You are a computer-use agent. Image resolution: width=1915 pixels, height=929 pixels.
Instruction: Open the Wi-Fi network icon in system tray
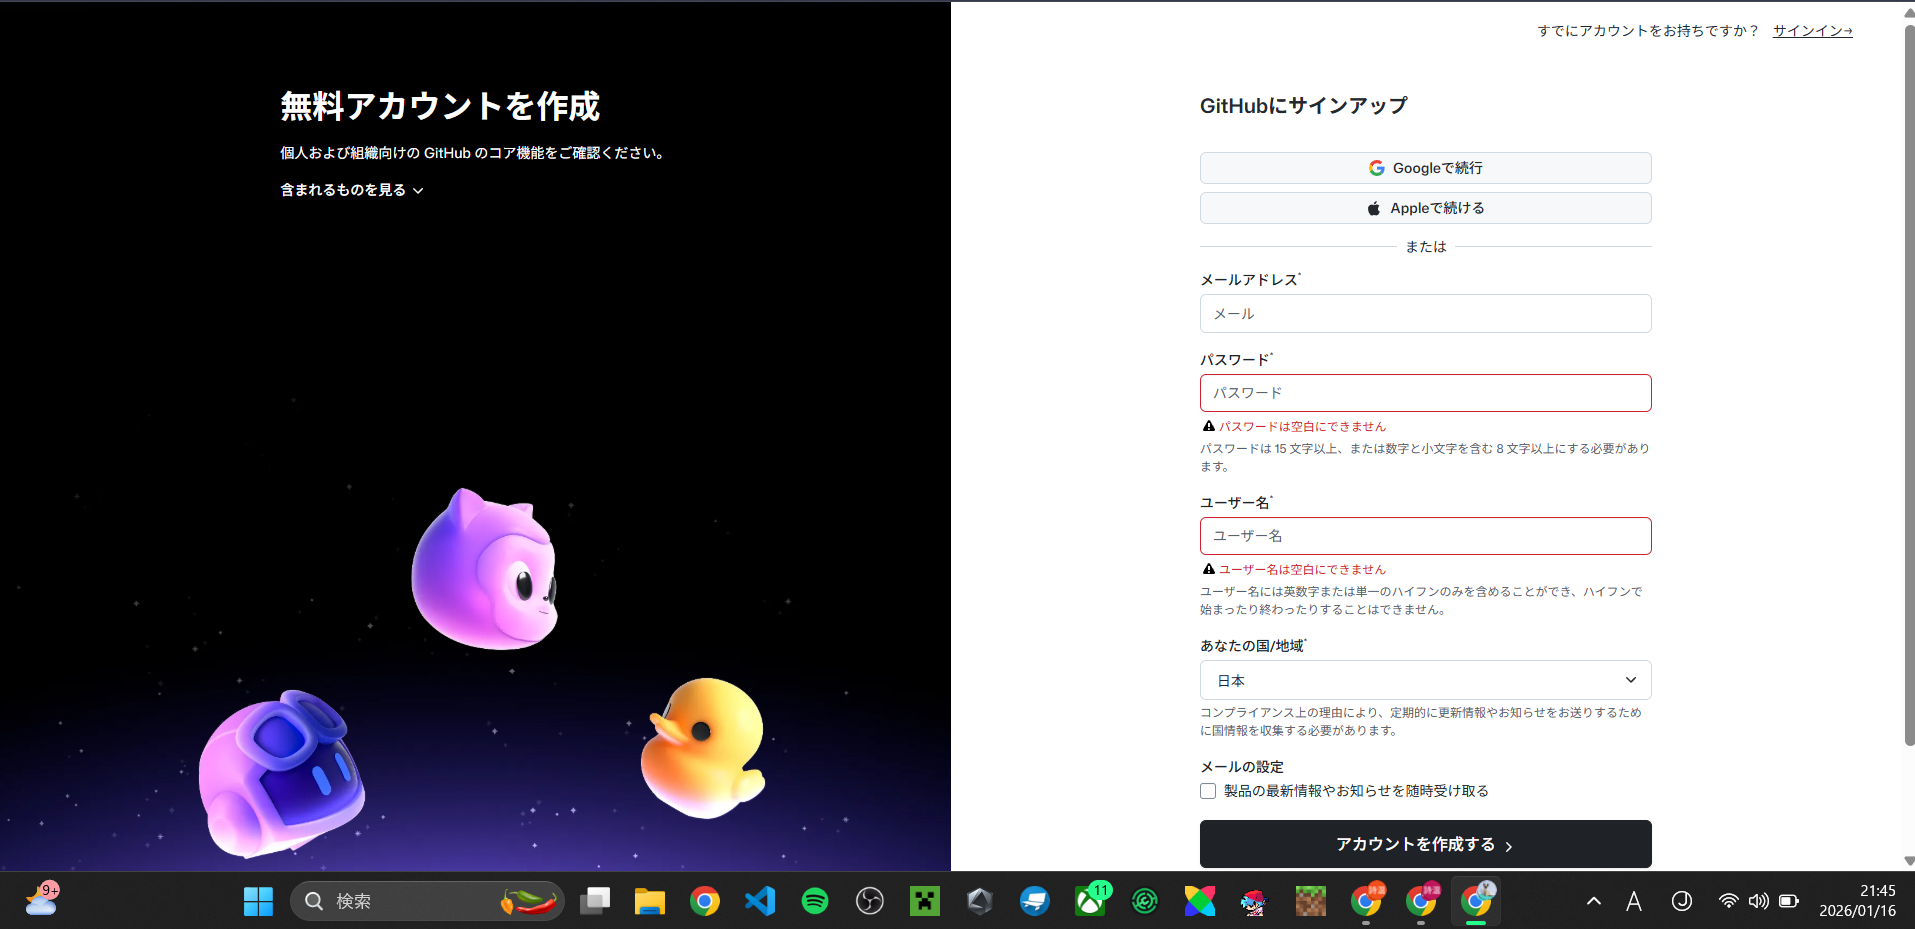[x=1728, y=900]
